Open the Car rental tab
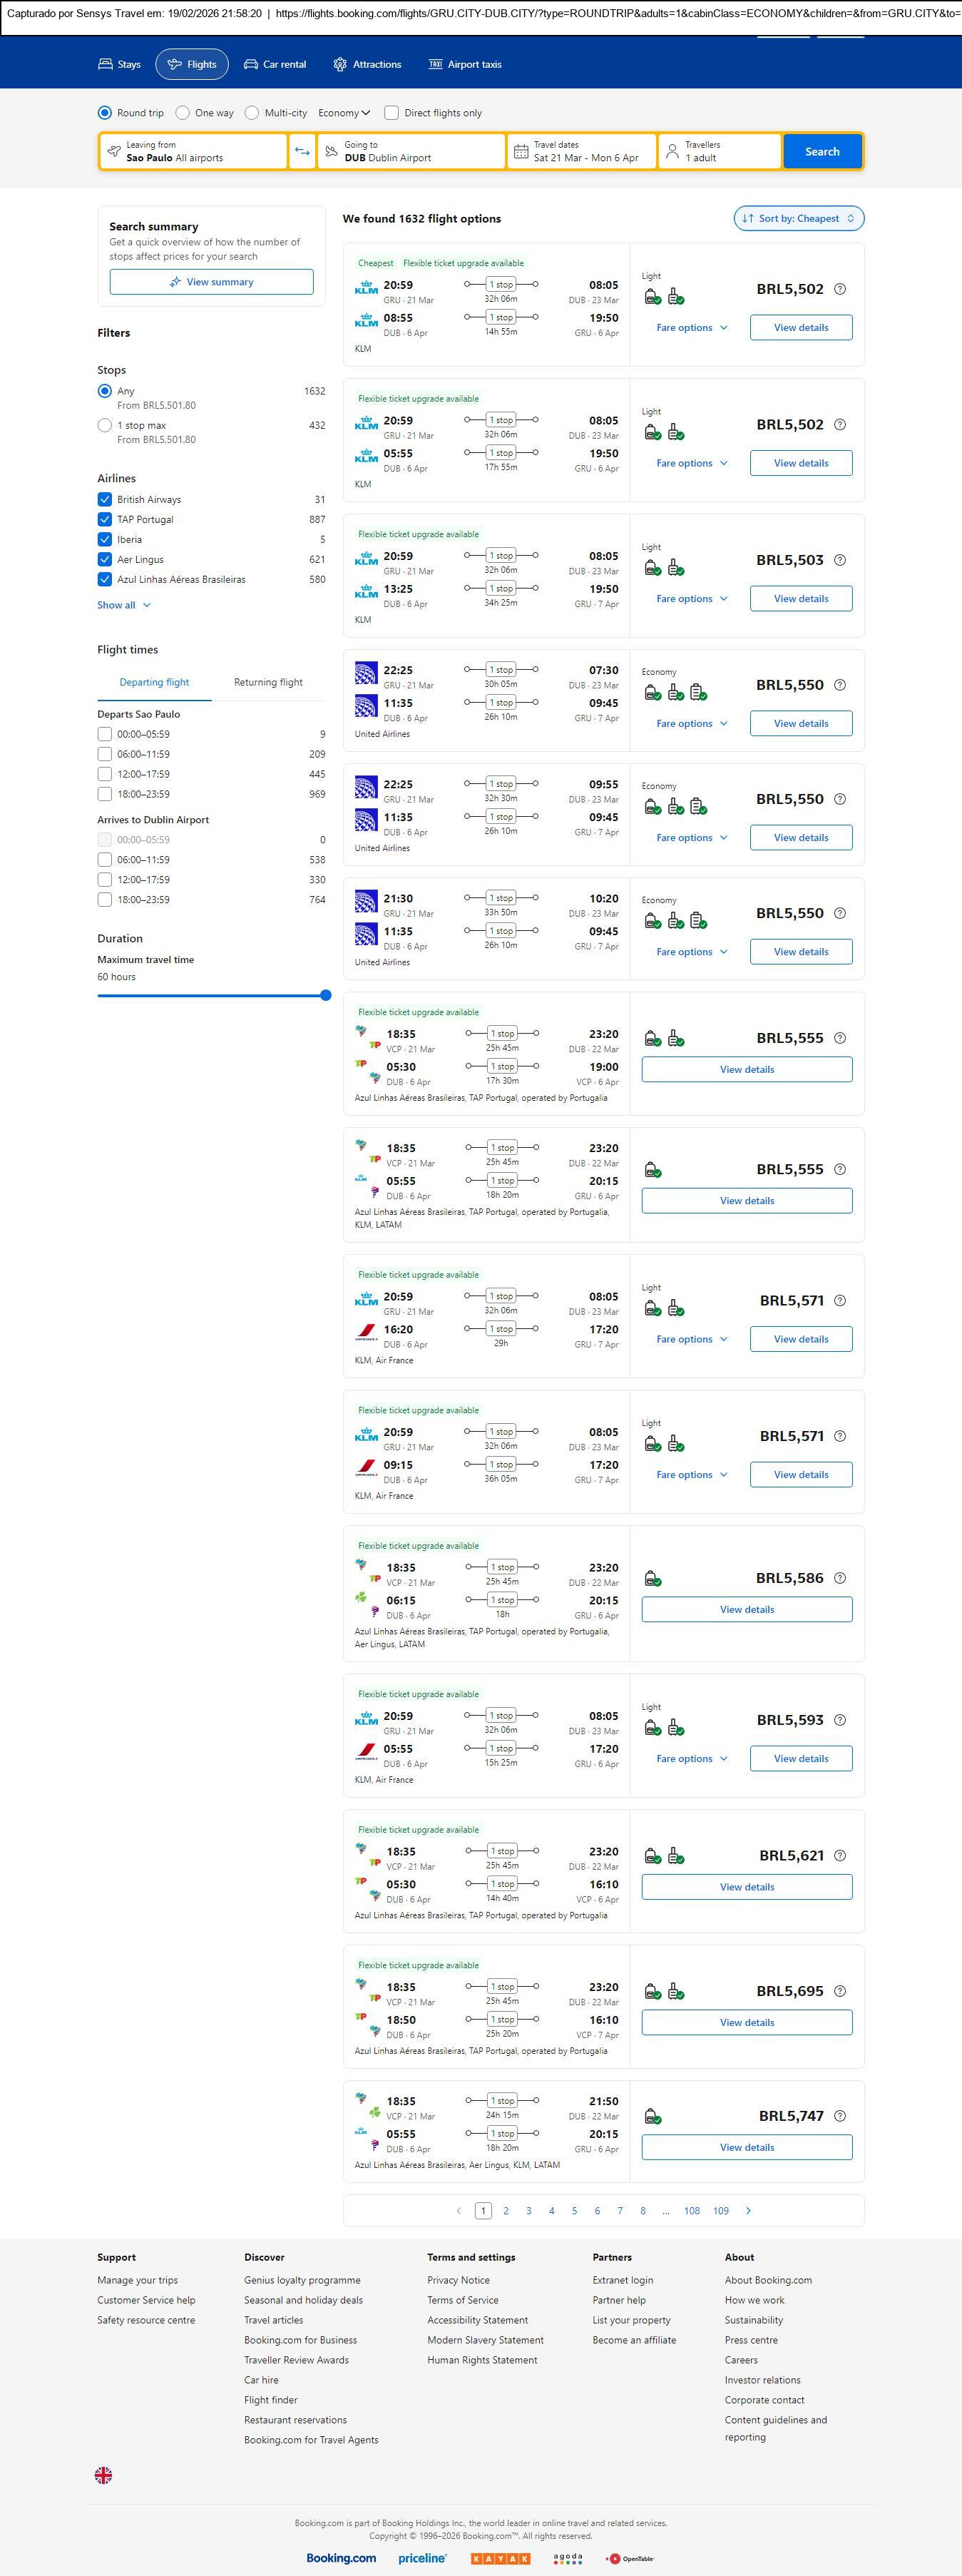The width and height of the screenshot is (962, 2576). (275, 65)
